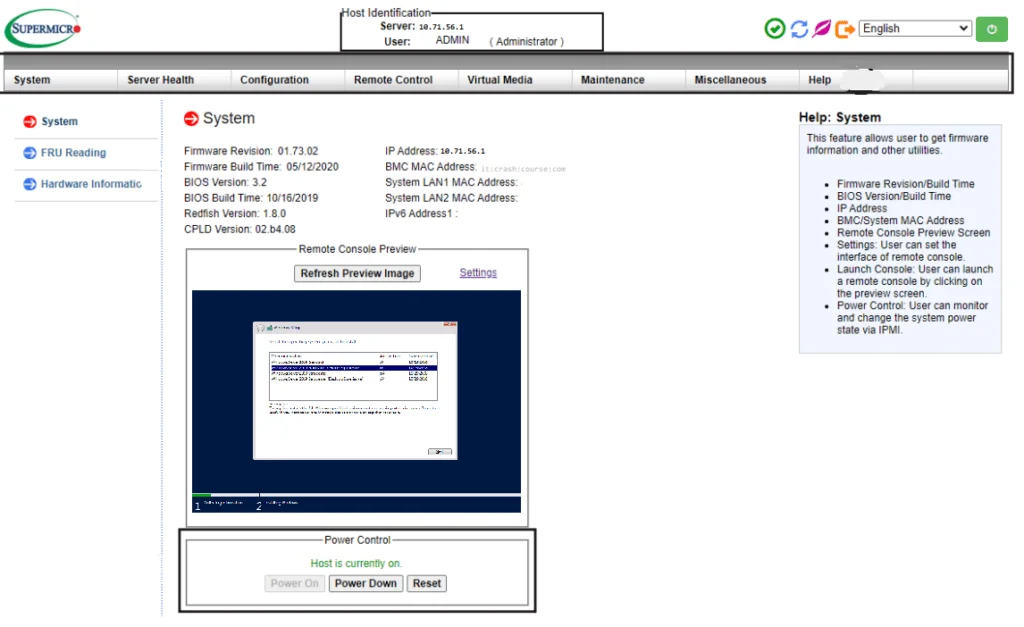The height and width of the screenshot is (627, 1024).
Task: Click the 'BIOS Build Time: 10/16/2019' text
Action: [x=251, y=198]
